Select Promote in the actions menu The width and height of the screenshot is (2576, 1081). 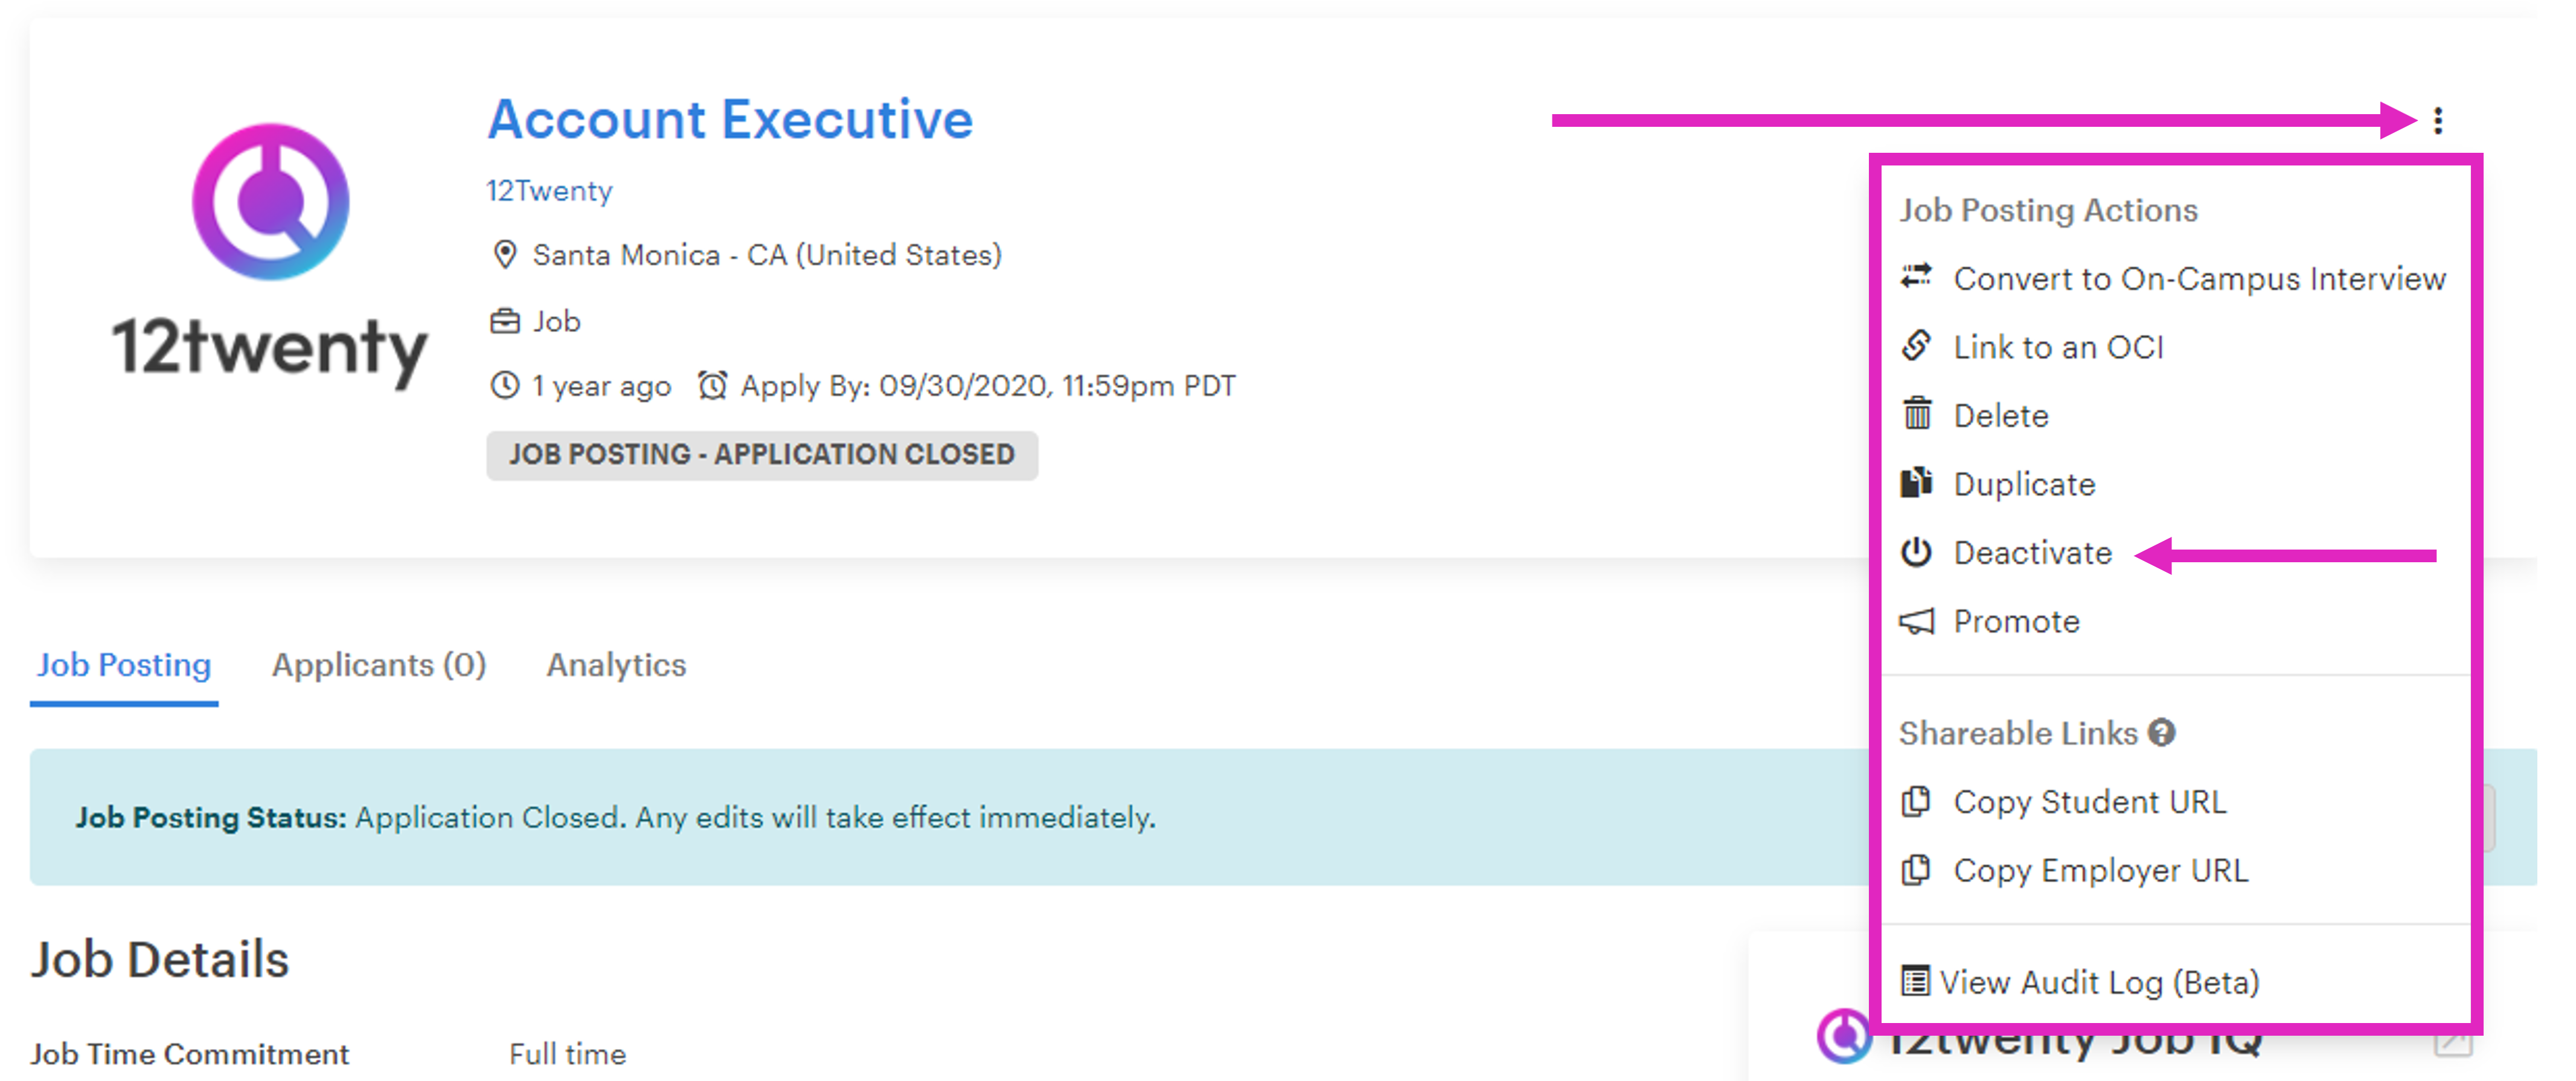tap(2016, 620)
